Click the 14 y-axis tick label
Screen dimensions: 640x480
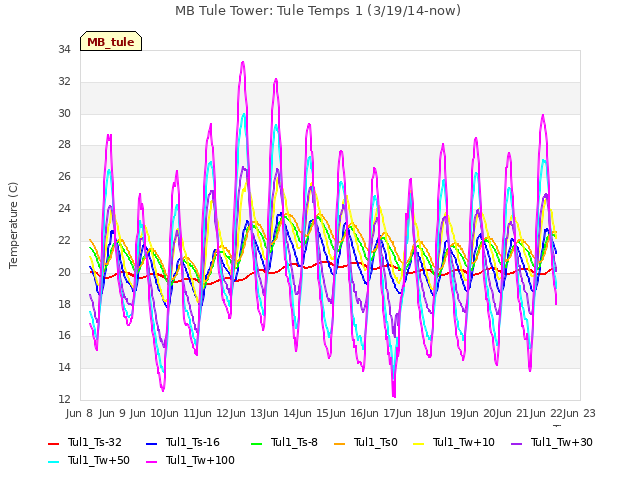(64, 367)
